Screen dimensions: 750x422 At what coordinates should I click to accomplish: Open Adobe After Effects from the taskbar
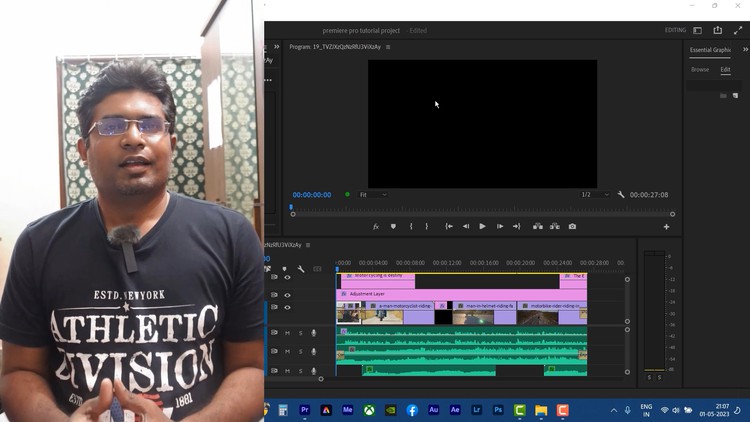pos(455,410)
